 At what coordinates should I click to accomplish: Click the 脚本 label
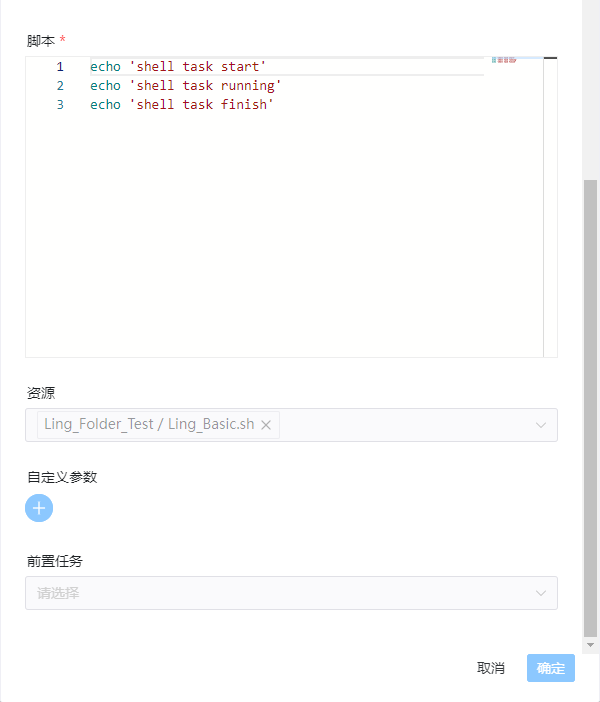click(41, 41)
